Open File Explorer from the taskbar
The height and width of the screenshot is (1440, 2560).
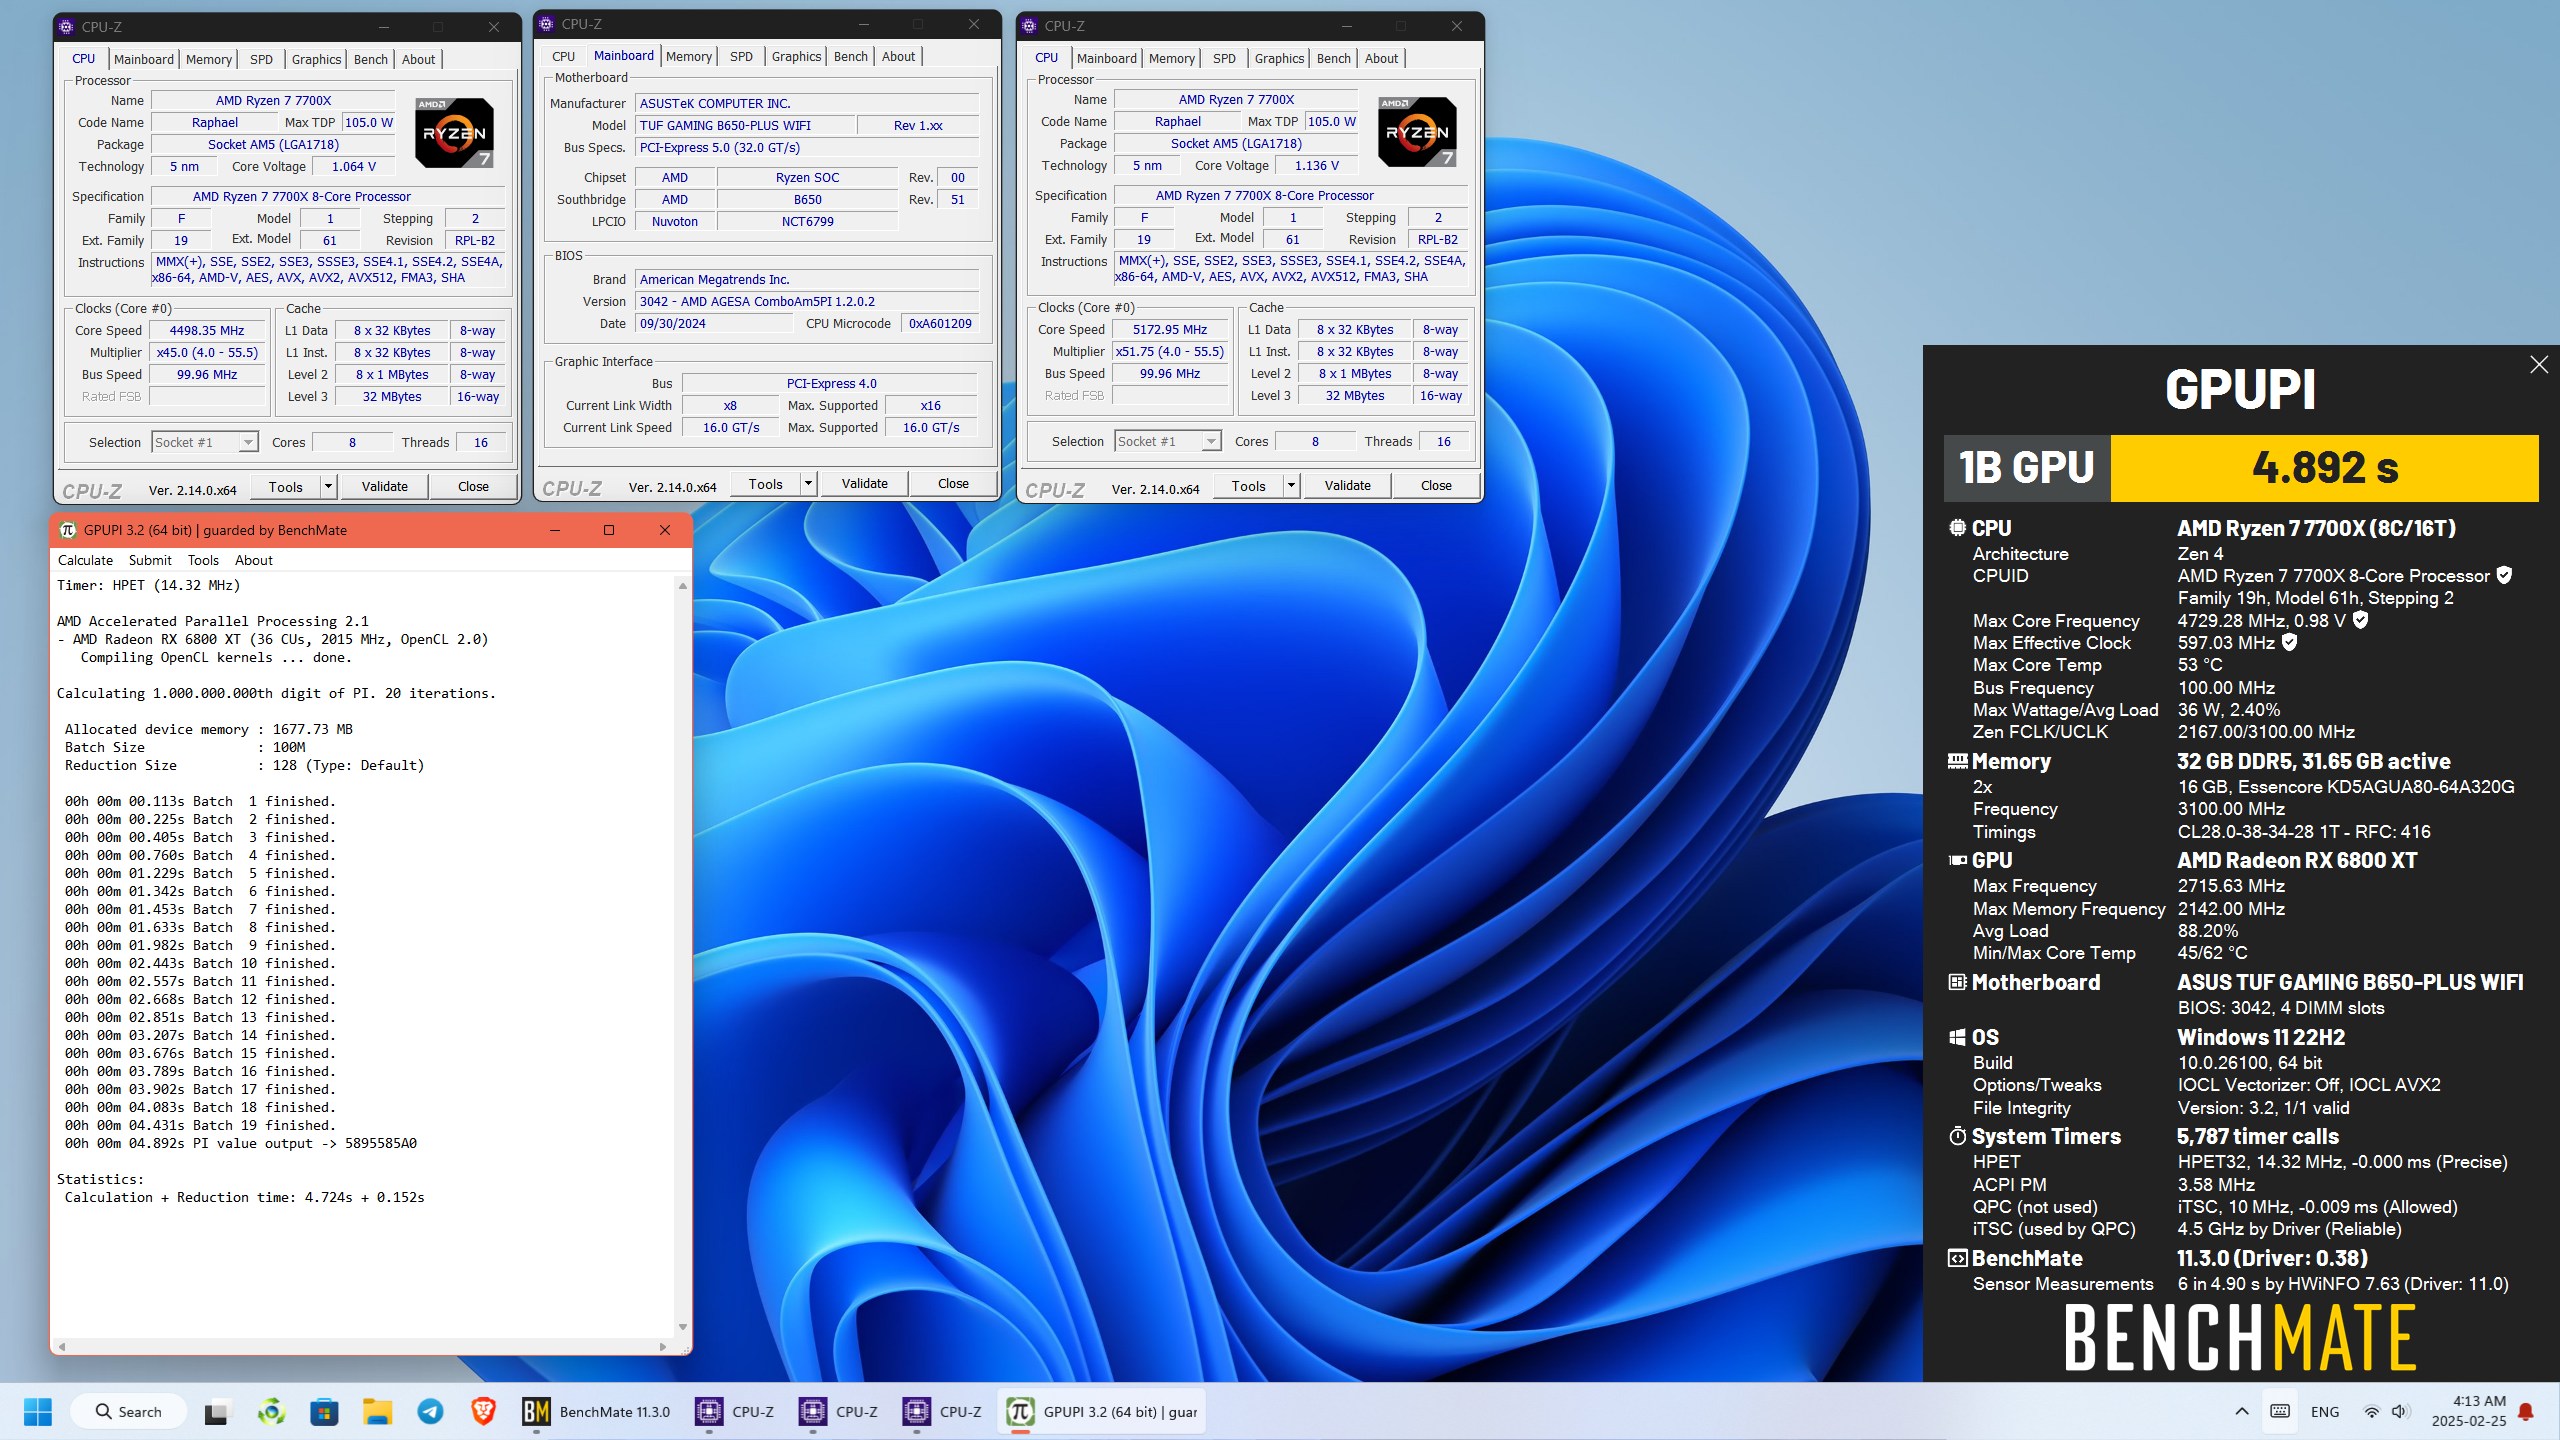point(377,1412)
